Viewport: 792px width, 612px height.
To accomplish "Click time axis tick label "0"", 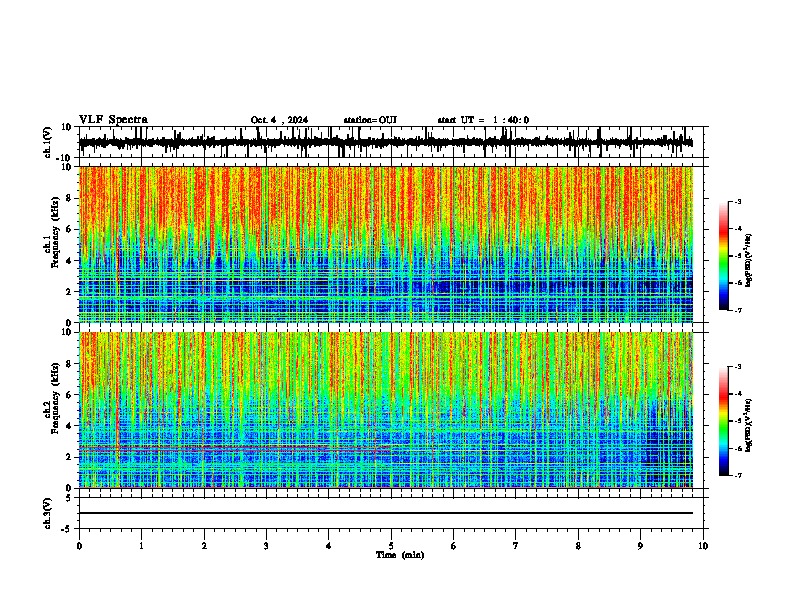I will tap(79, 546).
